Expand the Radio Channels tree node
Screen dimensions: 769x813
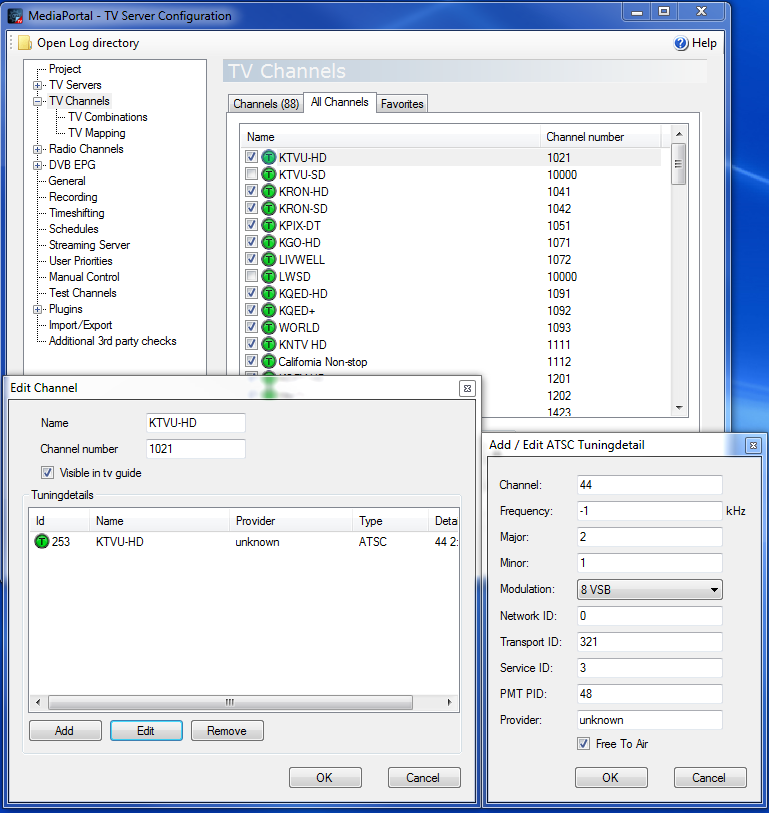(x=38, y=149)
